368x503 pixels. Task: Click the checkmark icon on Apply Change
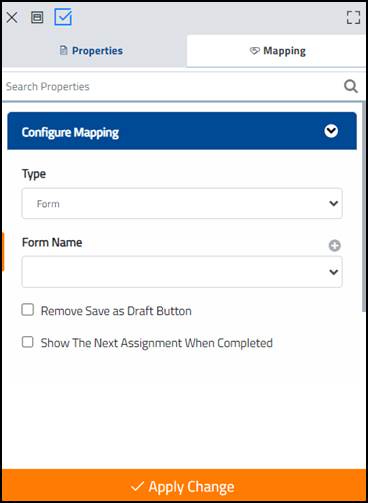click(137, 486)
